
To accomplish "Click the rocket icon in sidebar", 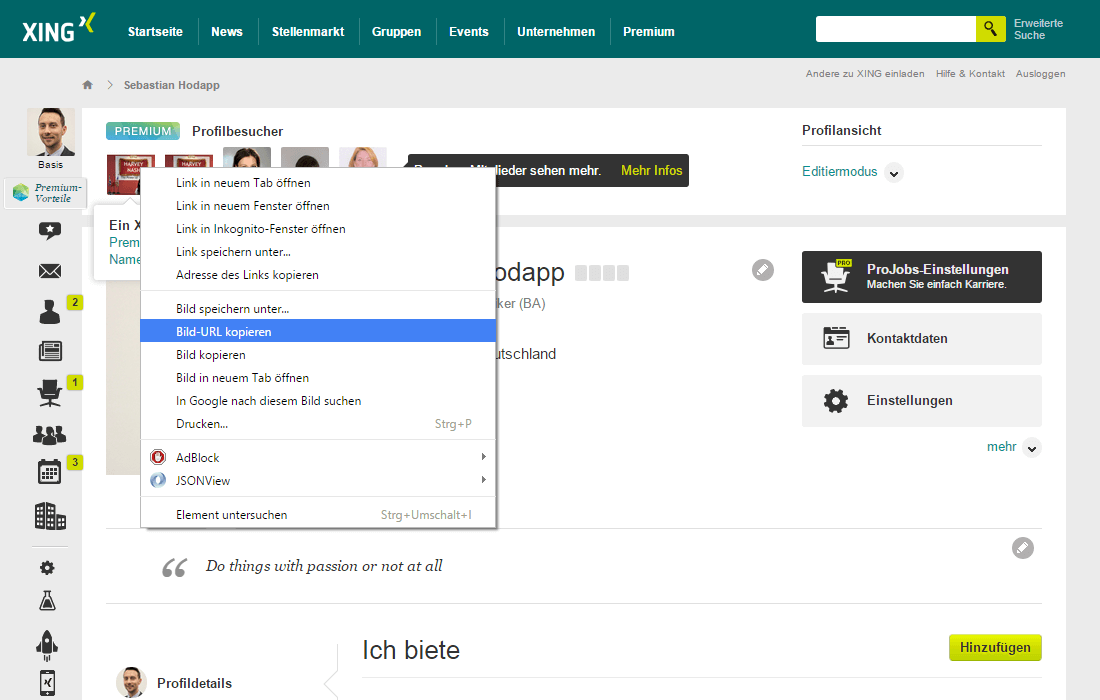I will coord(47,645).
